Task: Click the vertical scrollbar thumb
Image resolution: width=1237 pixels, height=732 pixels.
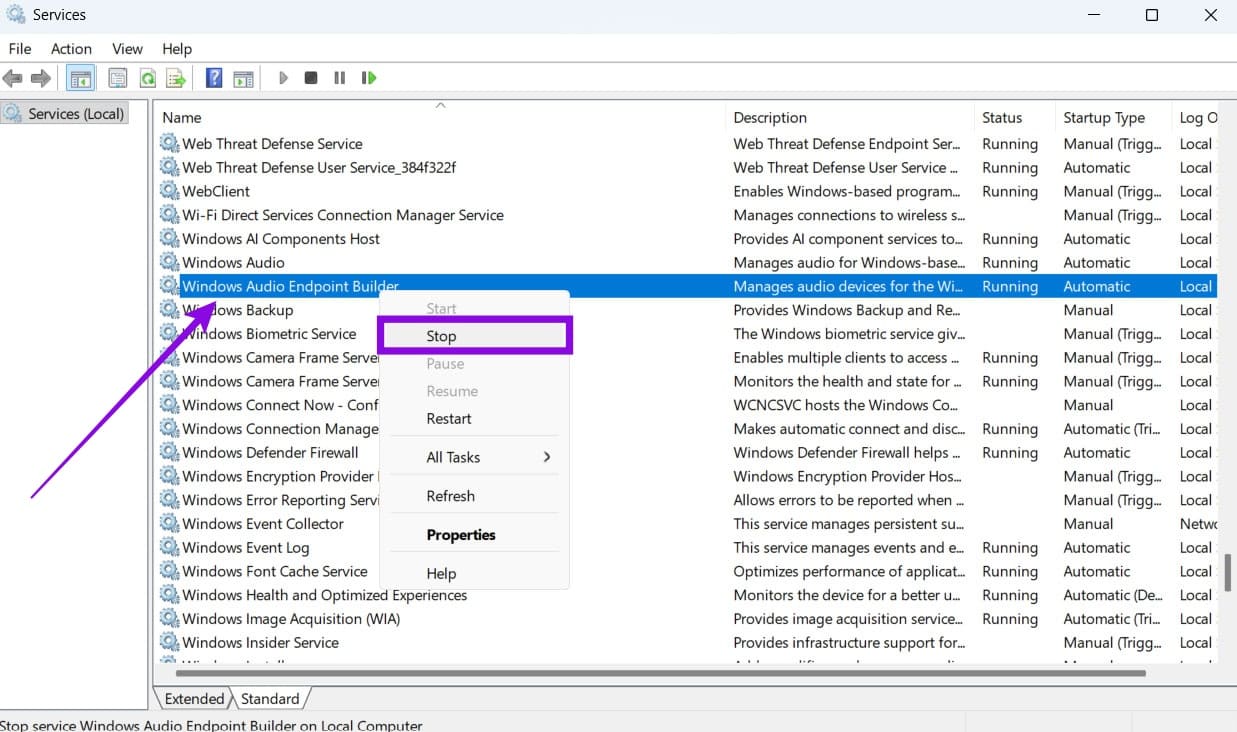Action: [x=1227, y=572]
